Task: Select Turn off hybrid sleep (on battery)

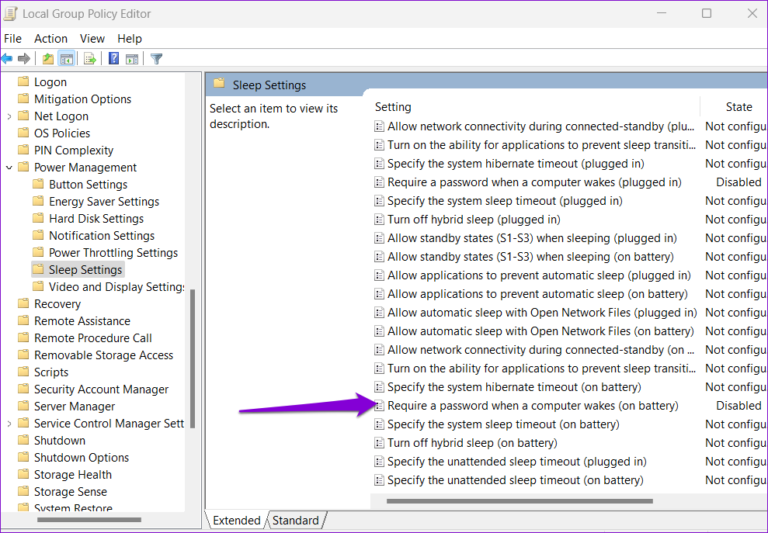Action: 472,443
